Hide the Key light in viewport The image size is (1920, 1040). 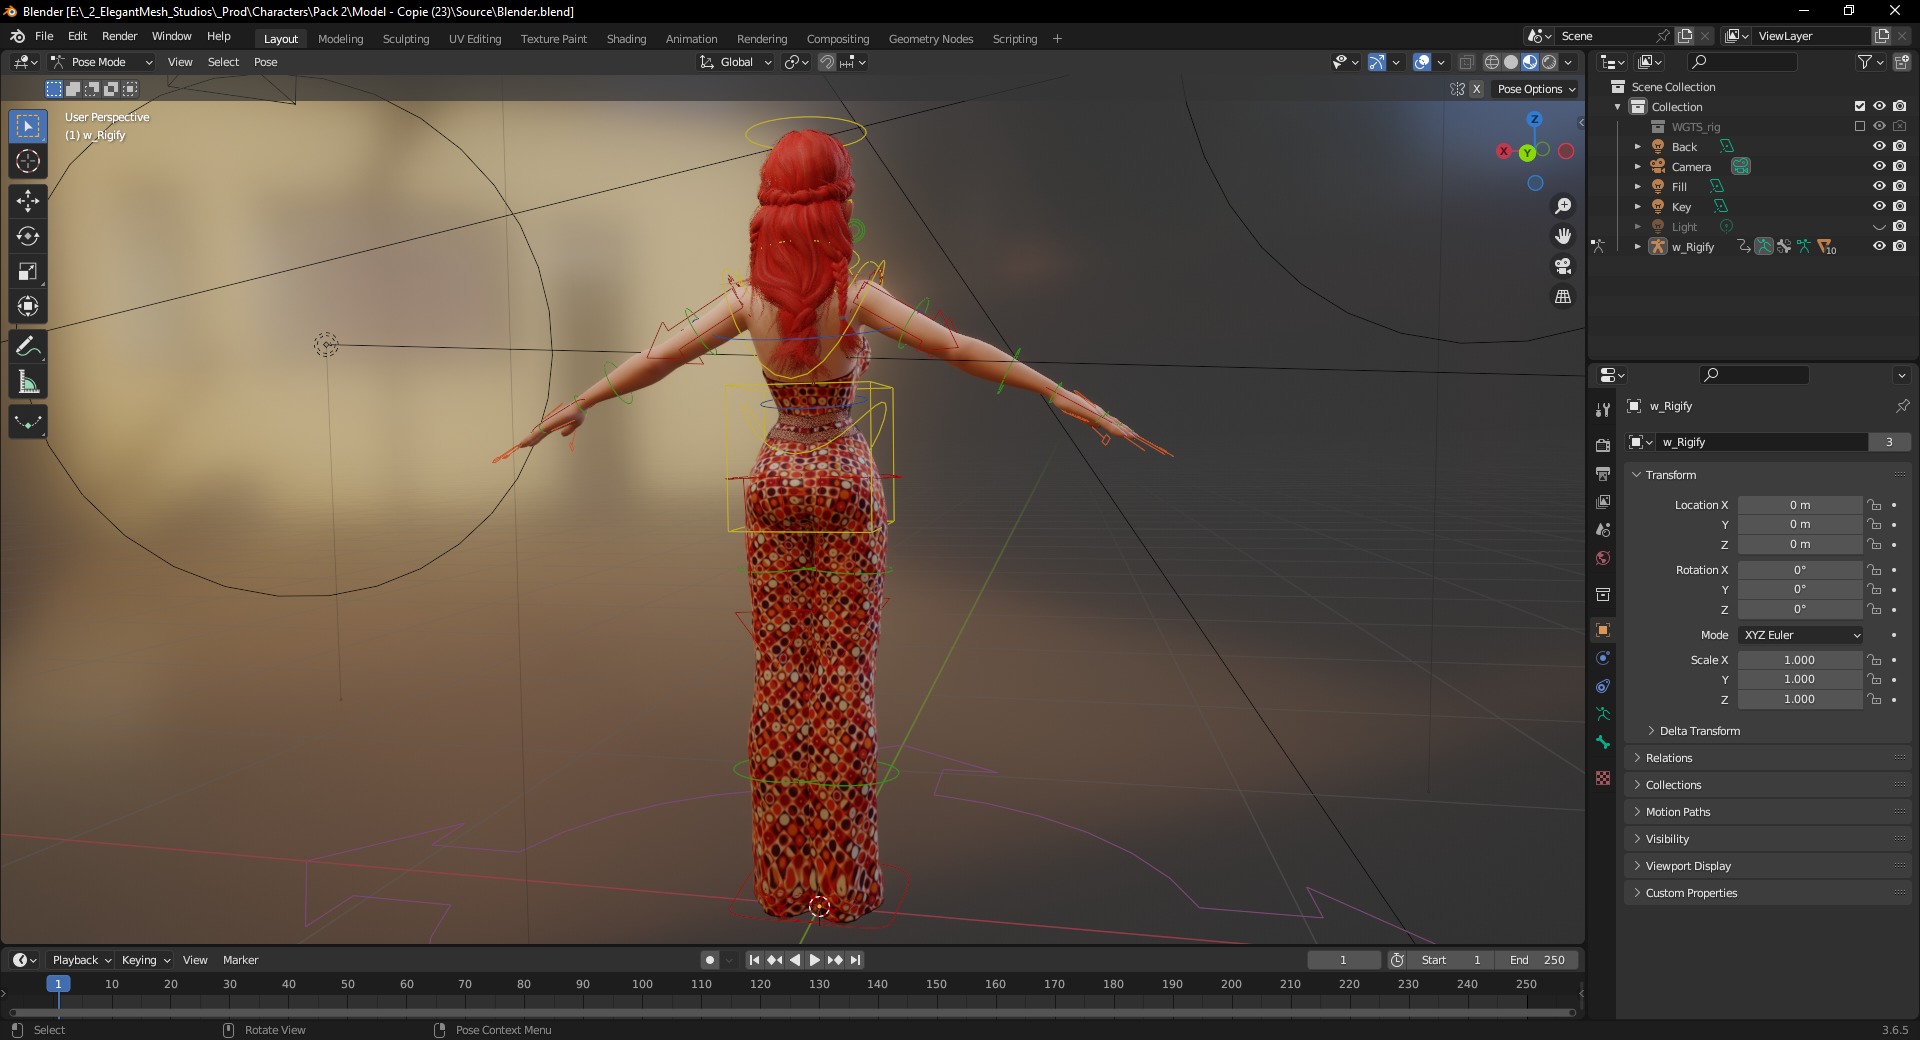[x=1879, y=206]
